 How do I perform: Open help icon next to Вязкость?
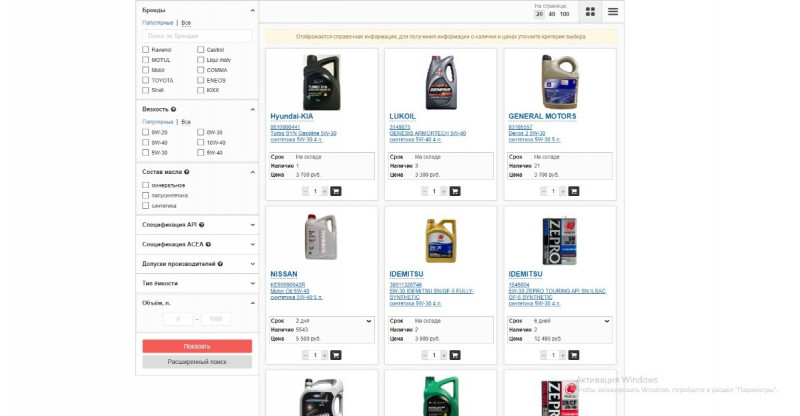pos(173,109)
